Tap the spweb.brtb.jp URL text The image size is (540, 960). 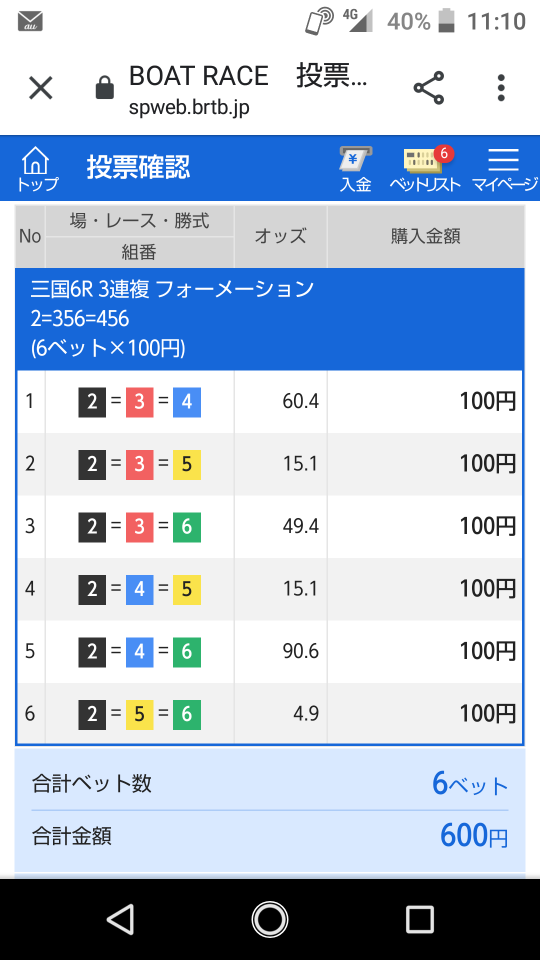[189, 108]
